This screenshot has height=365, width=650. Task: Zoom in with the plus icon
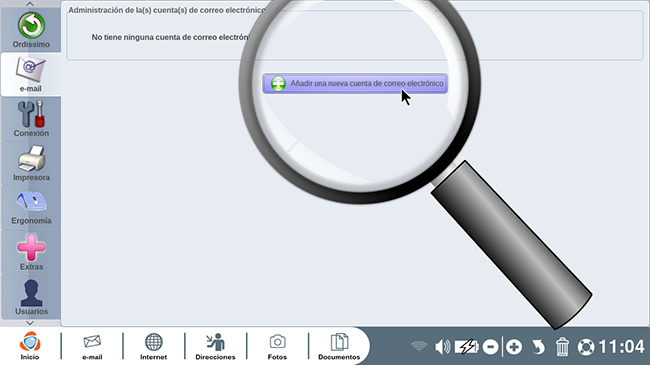(x=514, y=347)
